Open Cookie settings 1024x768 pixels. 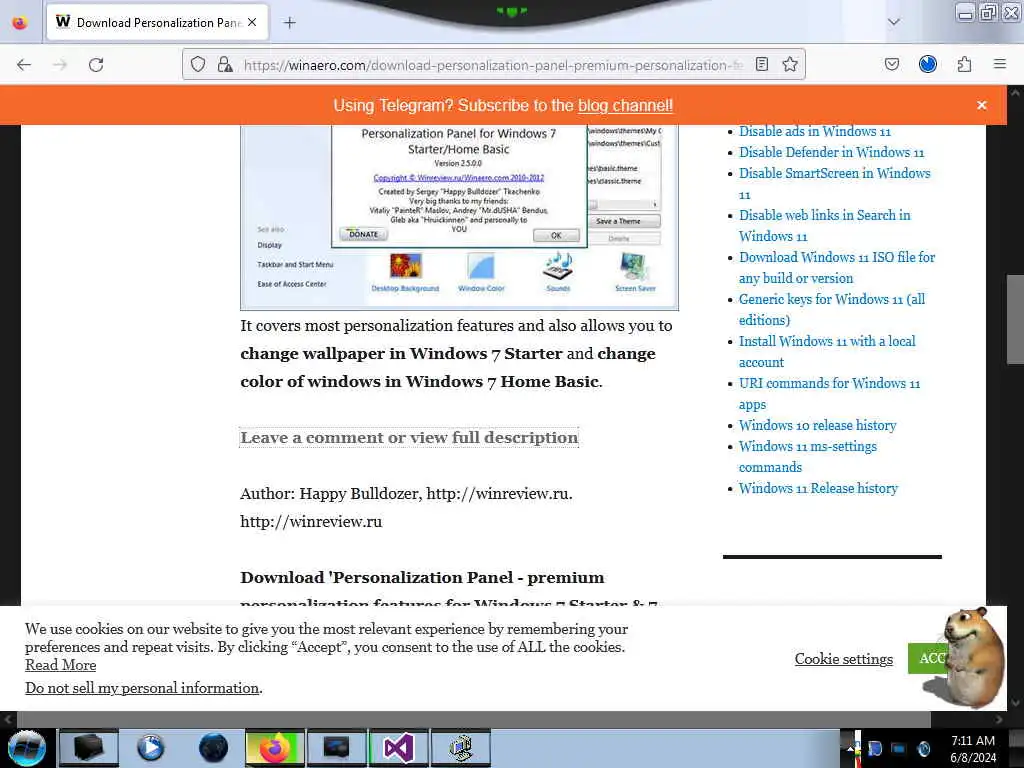click(x=843, y=659)
